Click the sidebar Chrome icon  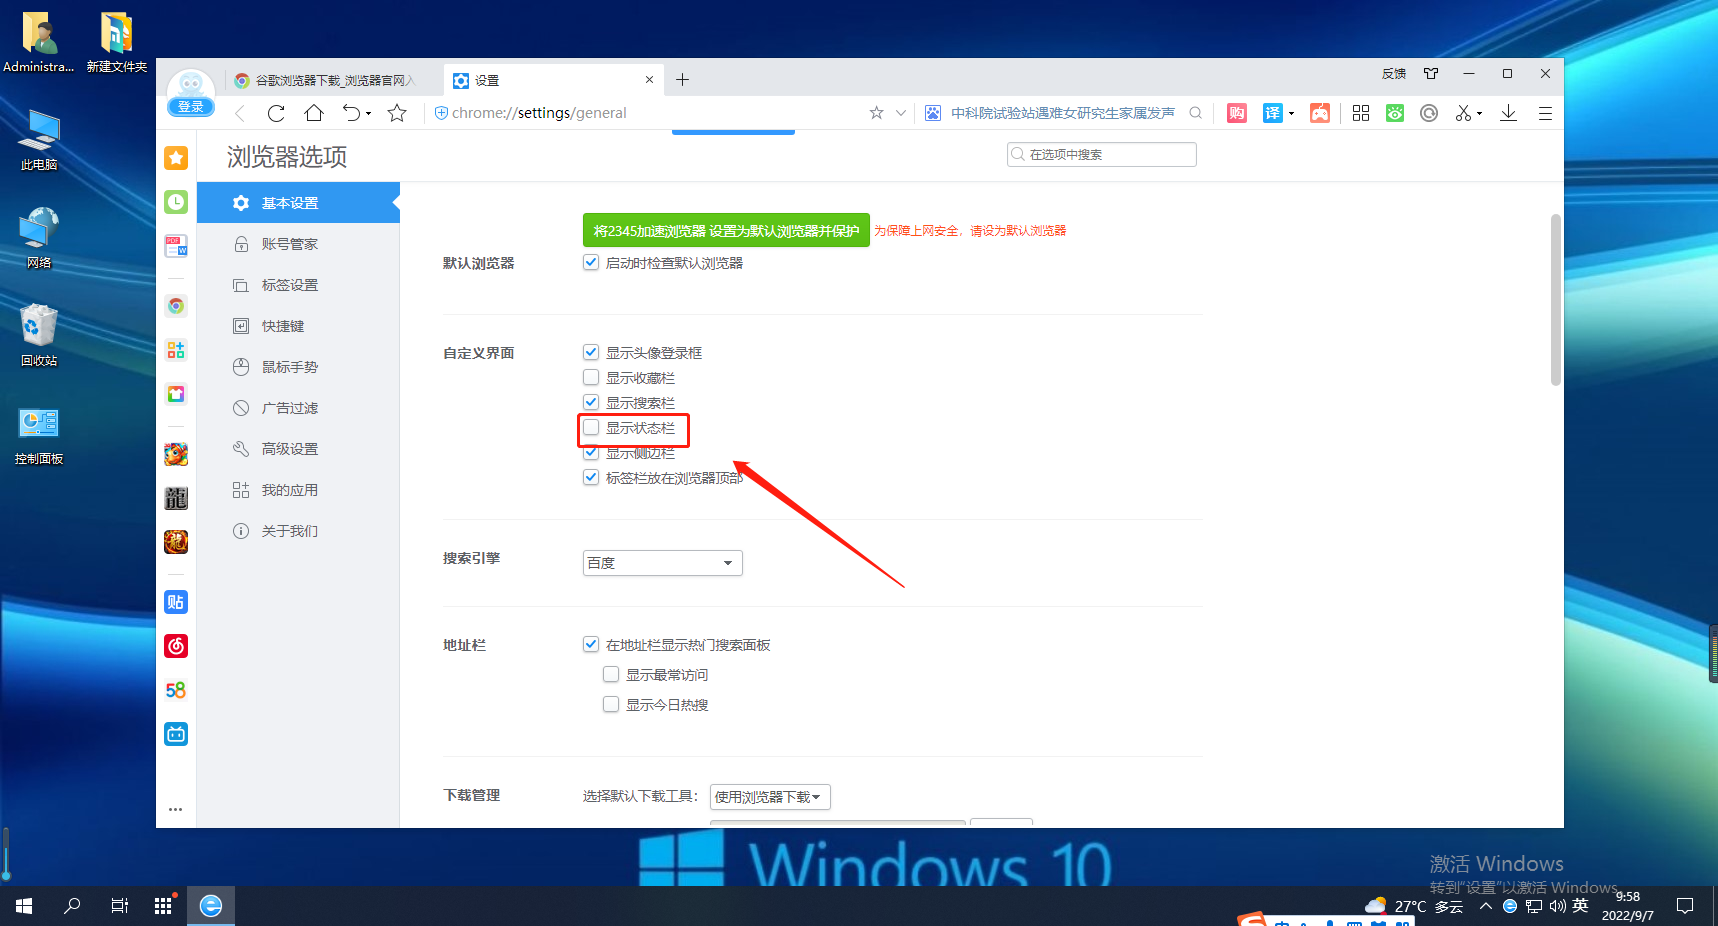[x=176, y=306]
